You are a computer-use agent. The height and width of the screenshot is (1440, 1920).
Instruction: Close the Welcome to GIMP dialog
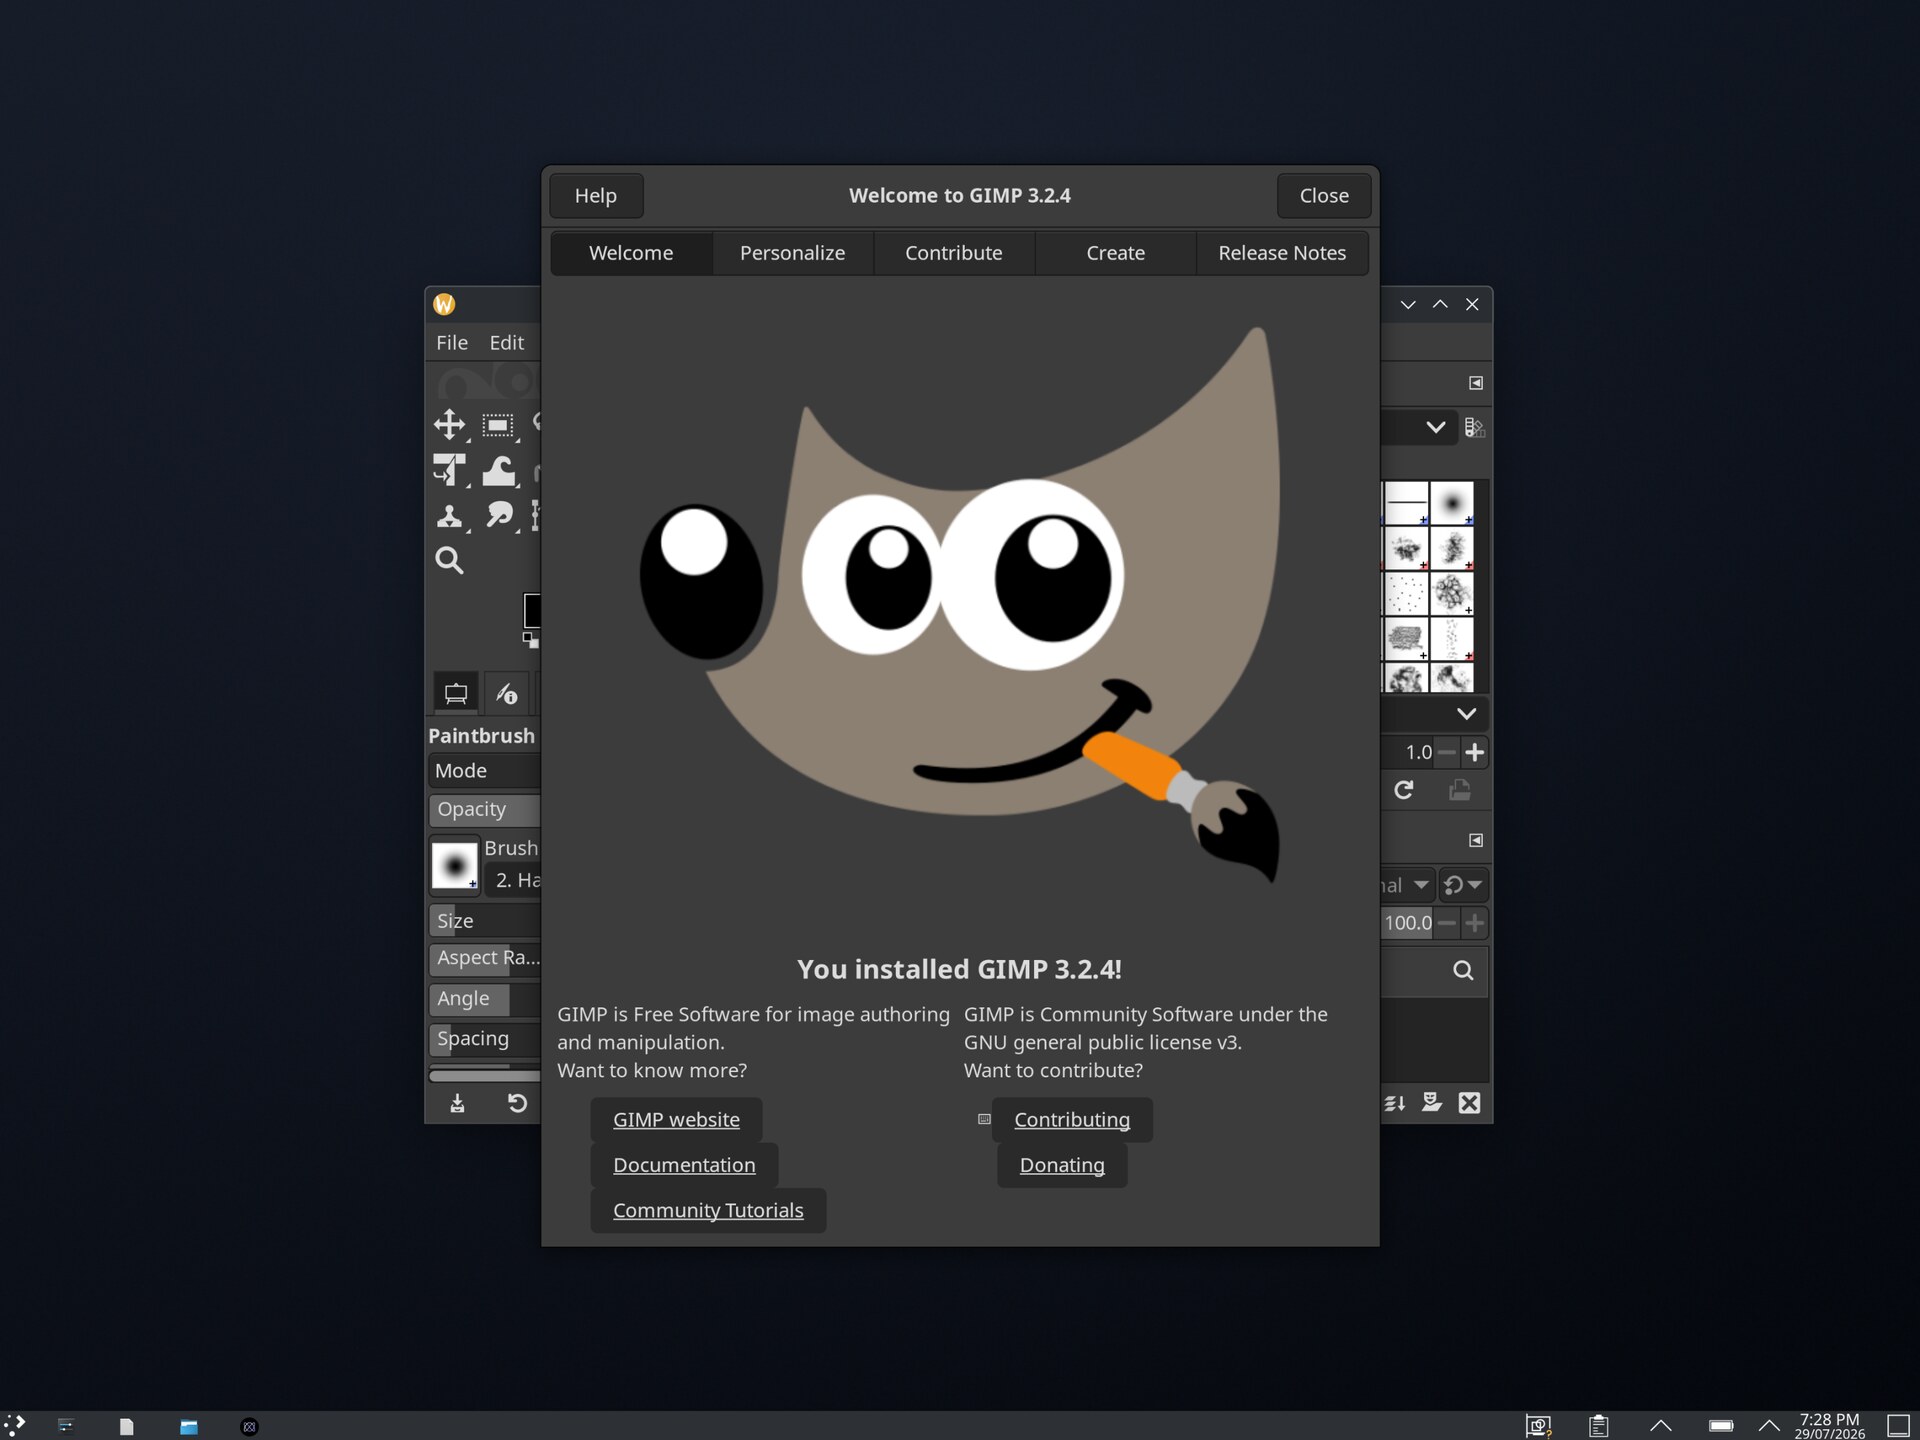(1324, 196)
